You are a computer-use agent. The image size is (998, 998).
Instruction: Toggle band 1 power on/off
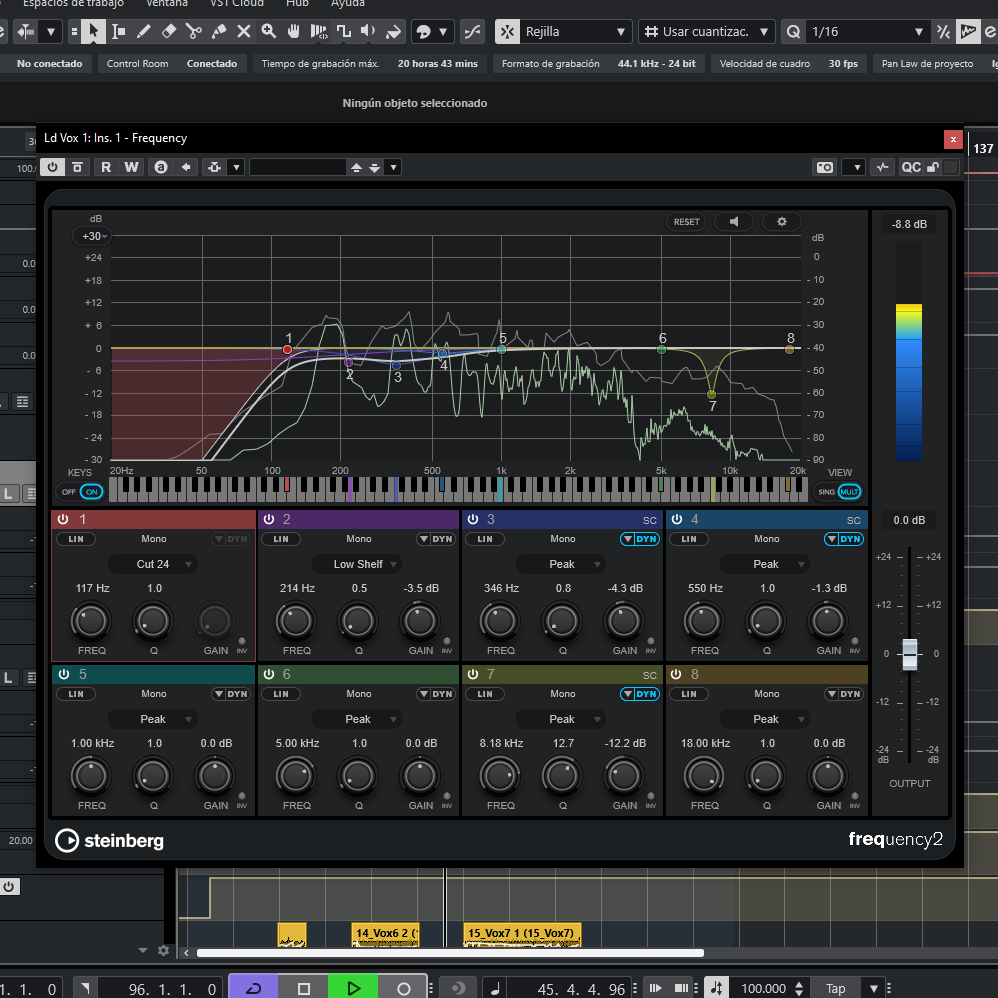63,520
